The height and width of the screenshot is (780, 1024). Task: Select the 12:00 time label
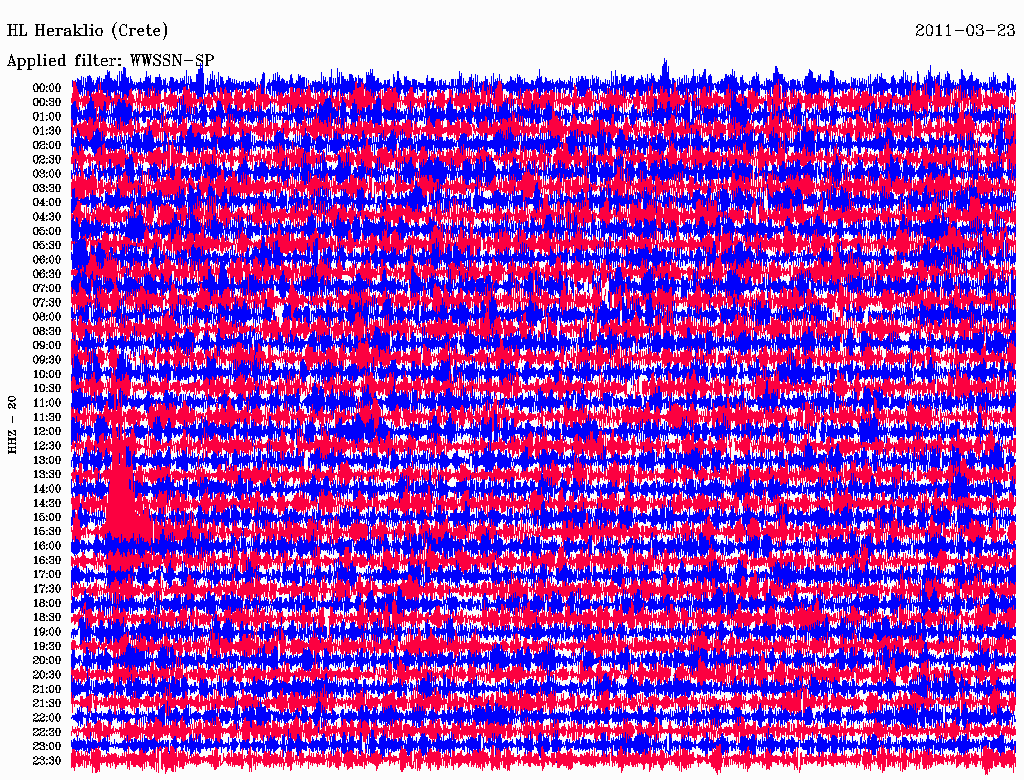click(x=47, y=431)
